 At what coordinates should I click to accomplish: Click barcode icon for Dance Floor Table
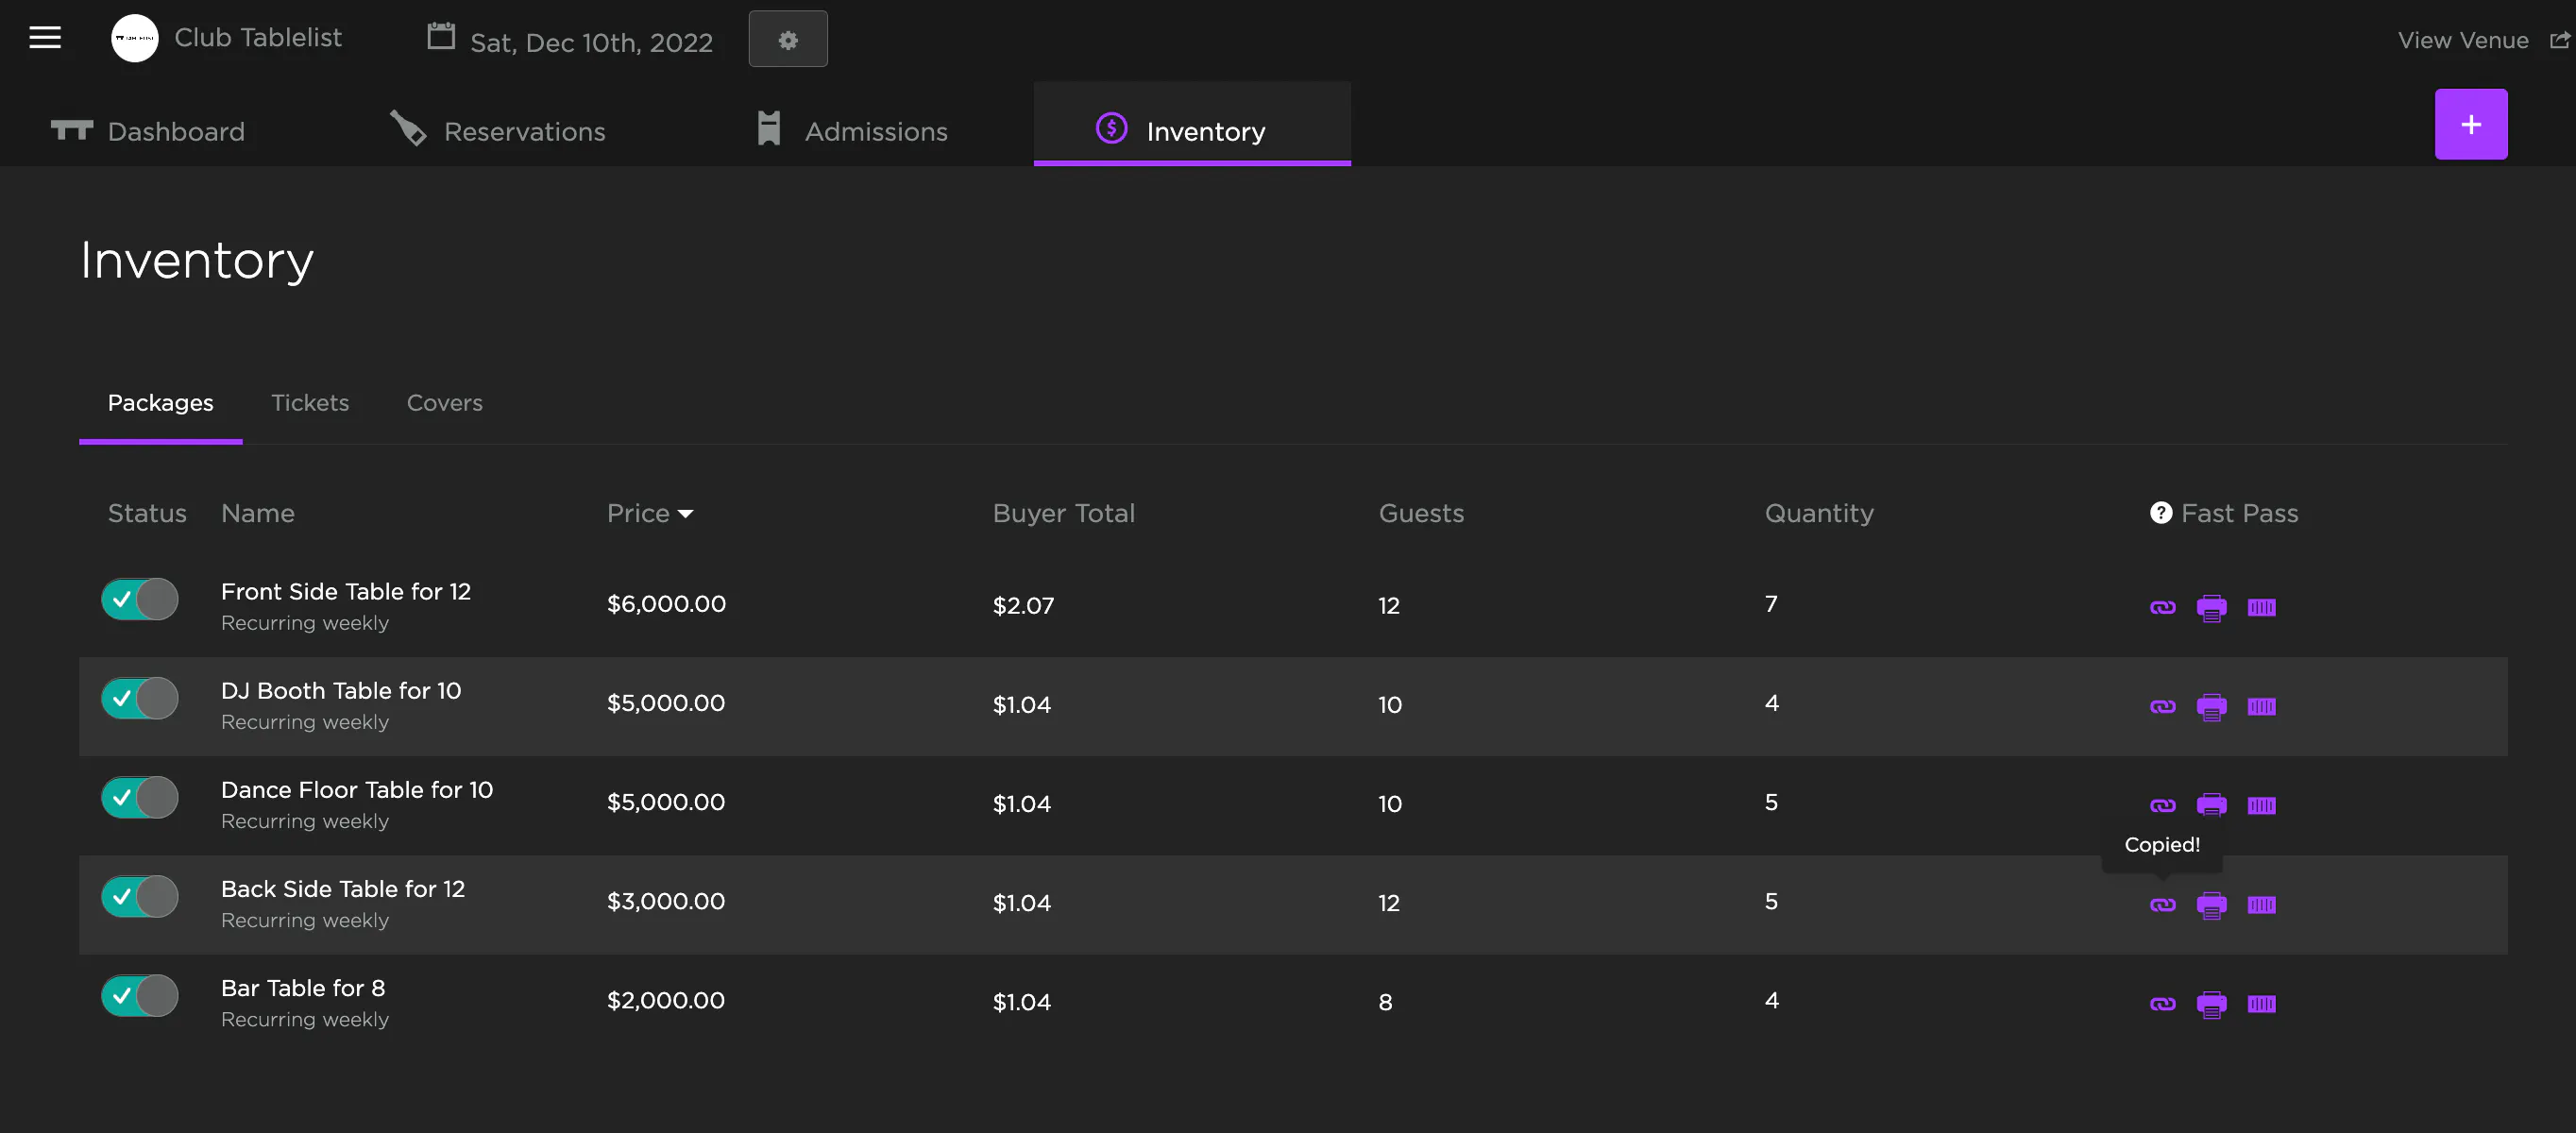pyautogui.click(x=2261, y=805)
